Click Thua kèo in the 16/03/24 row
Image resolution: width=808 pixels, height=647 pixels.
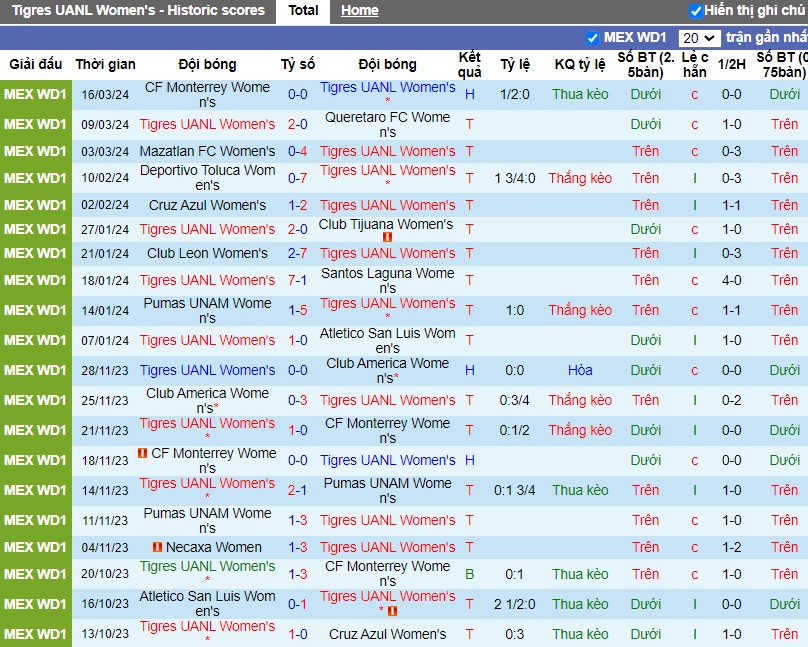coord(580,95)
